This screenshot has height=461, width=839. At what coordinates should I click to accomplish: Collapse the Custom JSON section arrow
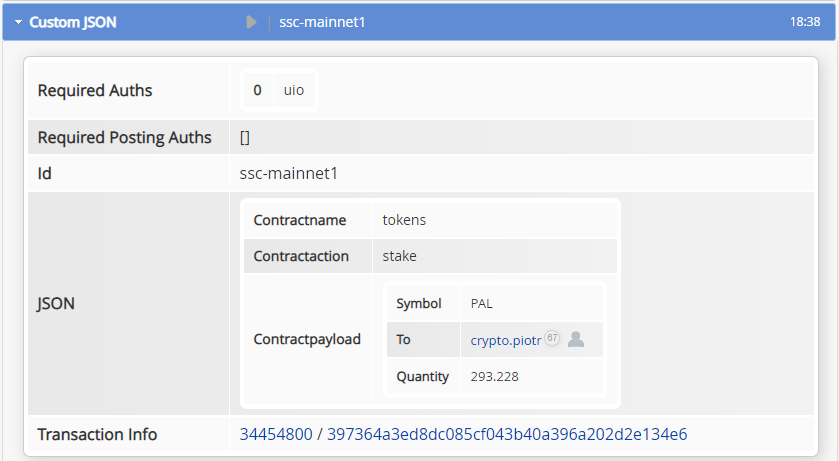coord(19,22)
